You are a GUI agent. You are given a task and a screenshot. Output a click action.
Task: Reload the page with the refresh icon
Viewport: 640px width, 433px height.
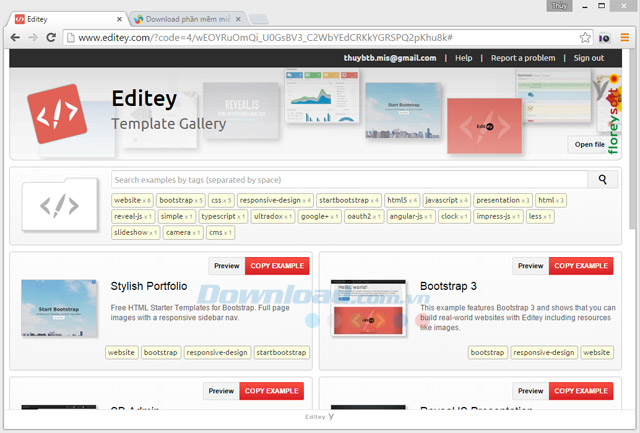51,38
